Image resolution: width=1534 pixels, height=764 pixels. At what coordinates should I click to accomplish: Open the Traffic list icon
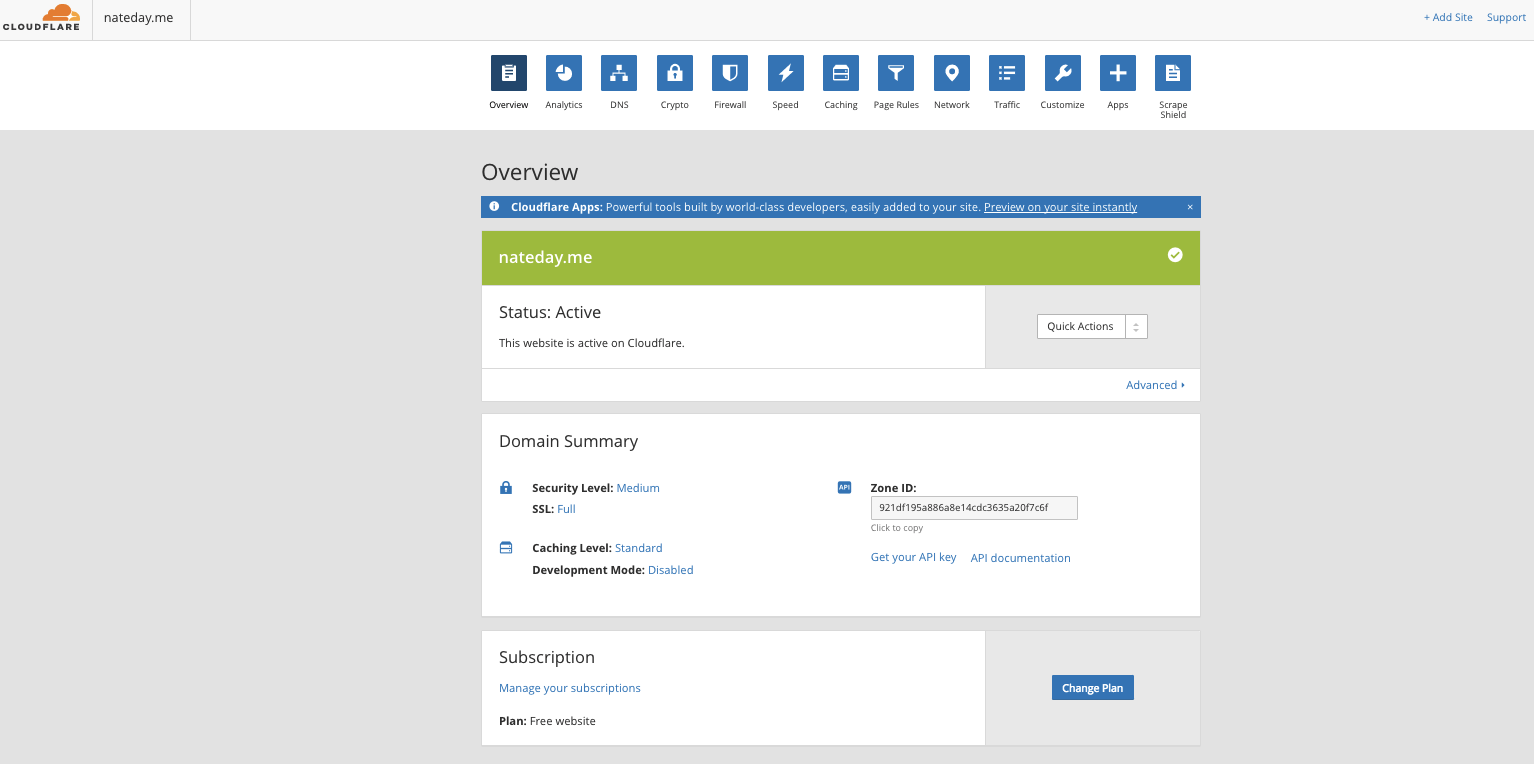click(x=1007, y=73)
